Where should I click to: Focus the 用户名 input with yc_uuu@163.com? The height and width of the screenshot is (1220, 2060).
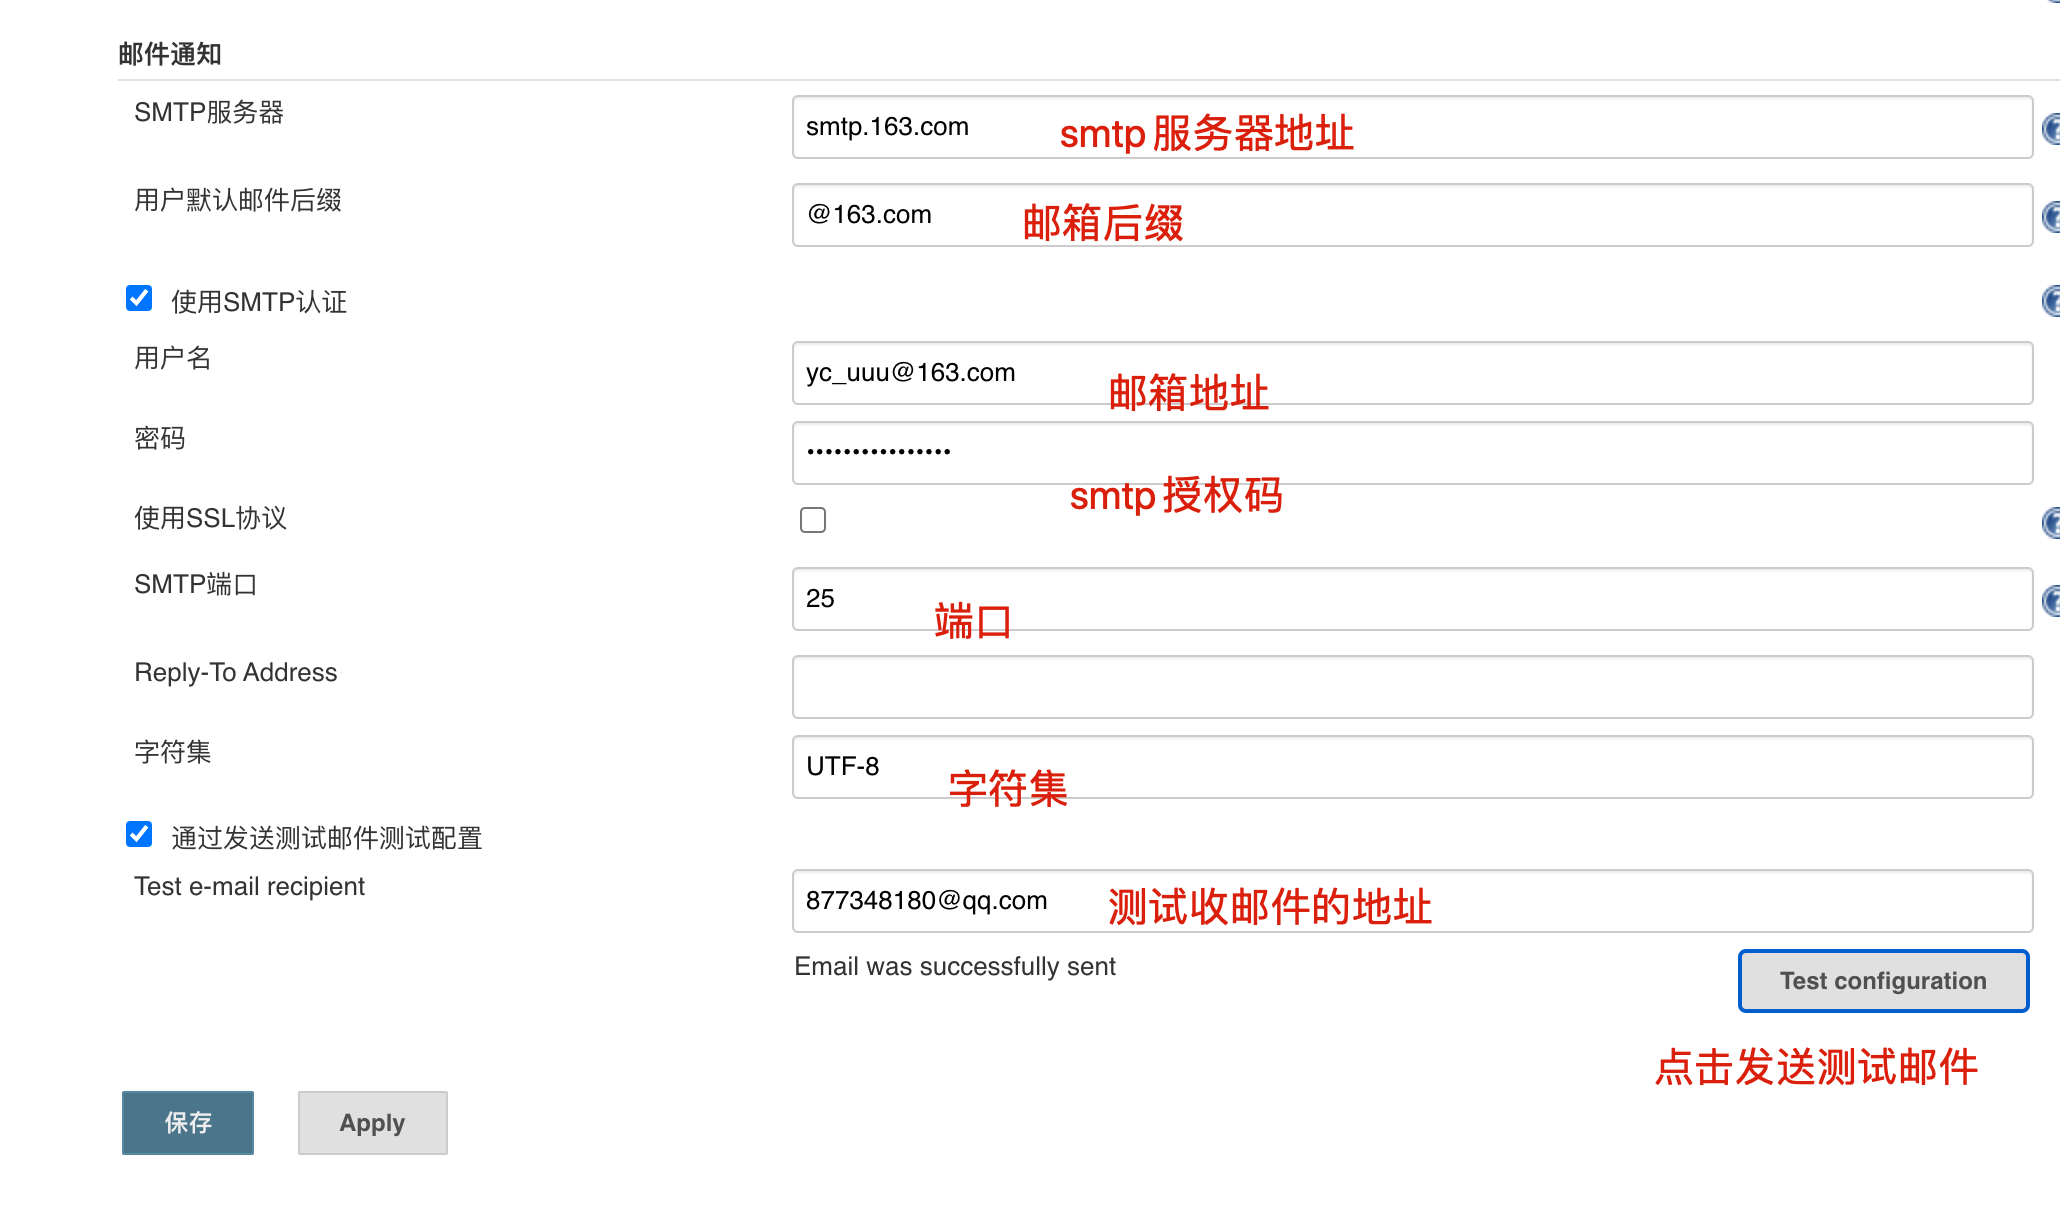click(x=1412, y=373)
